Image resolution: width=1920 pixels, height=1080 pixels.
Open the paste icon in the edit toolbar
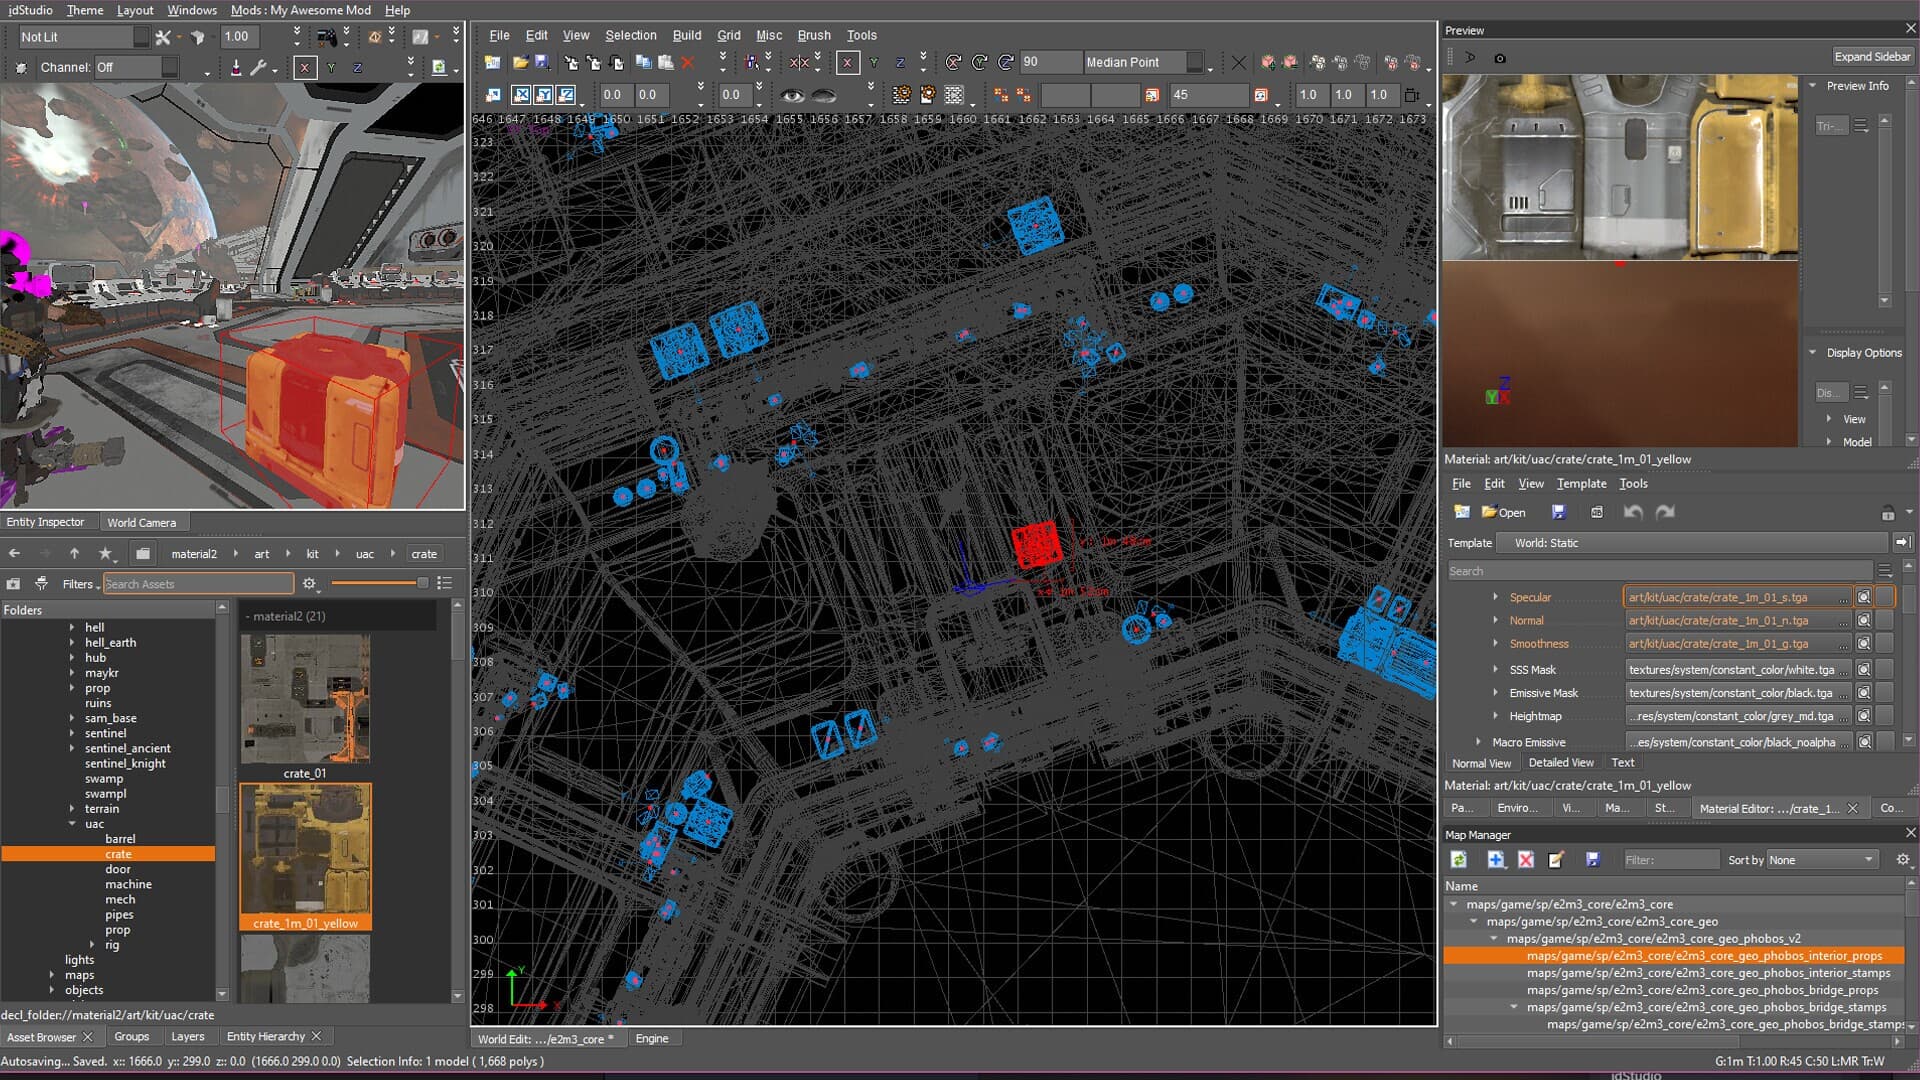(665, 62)
